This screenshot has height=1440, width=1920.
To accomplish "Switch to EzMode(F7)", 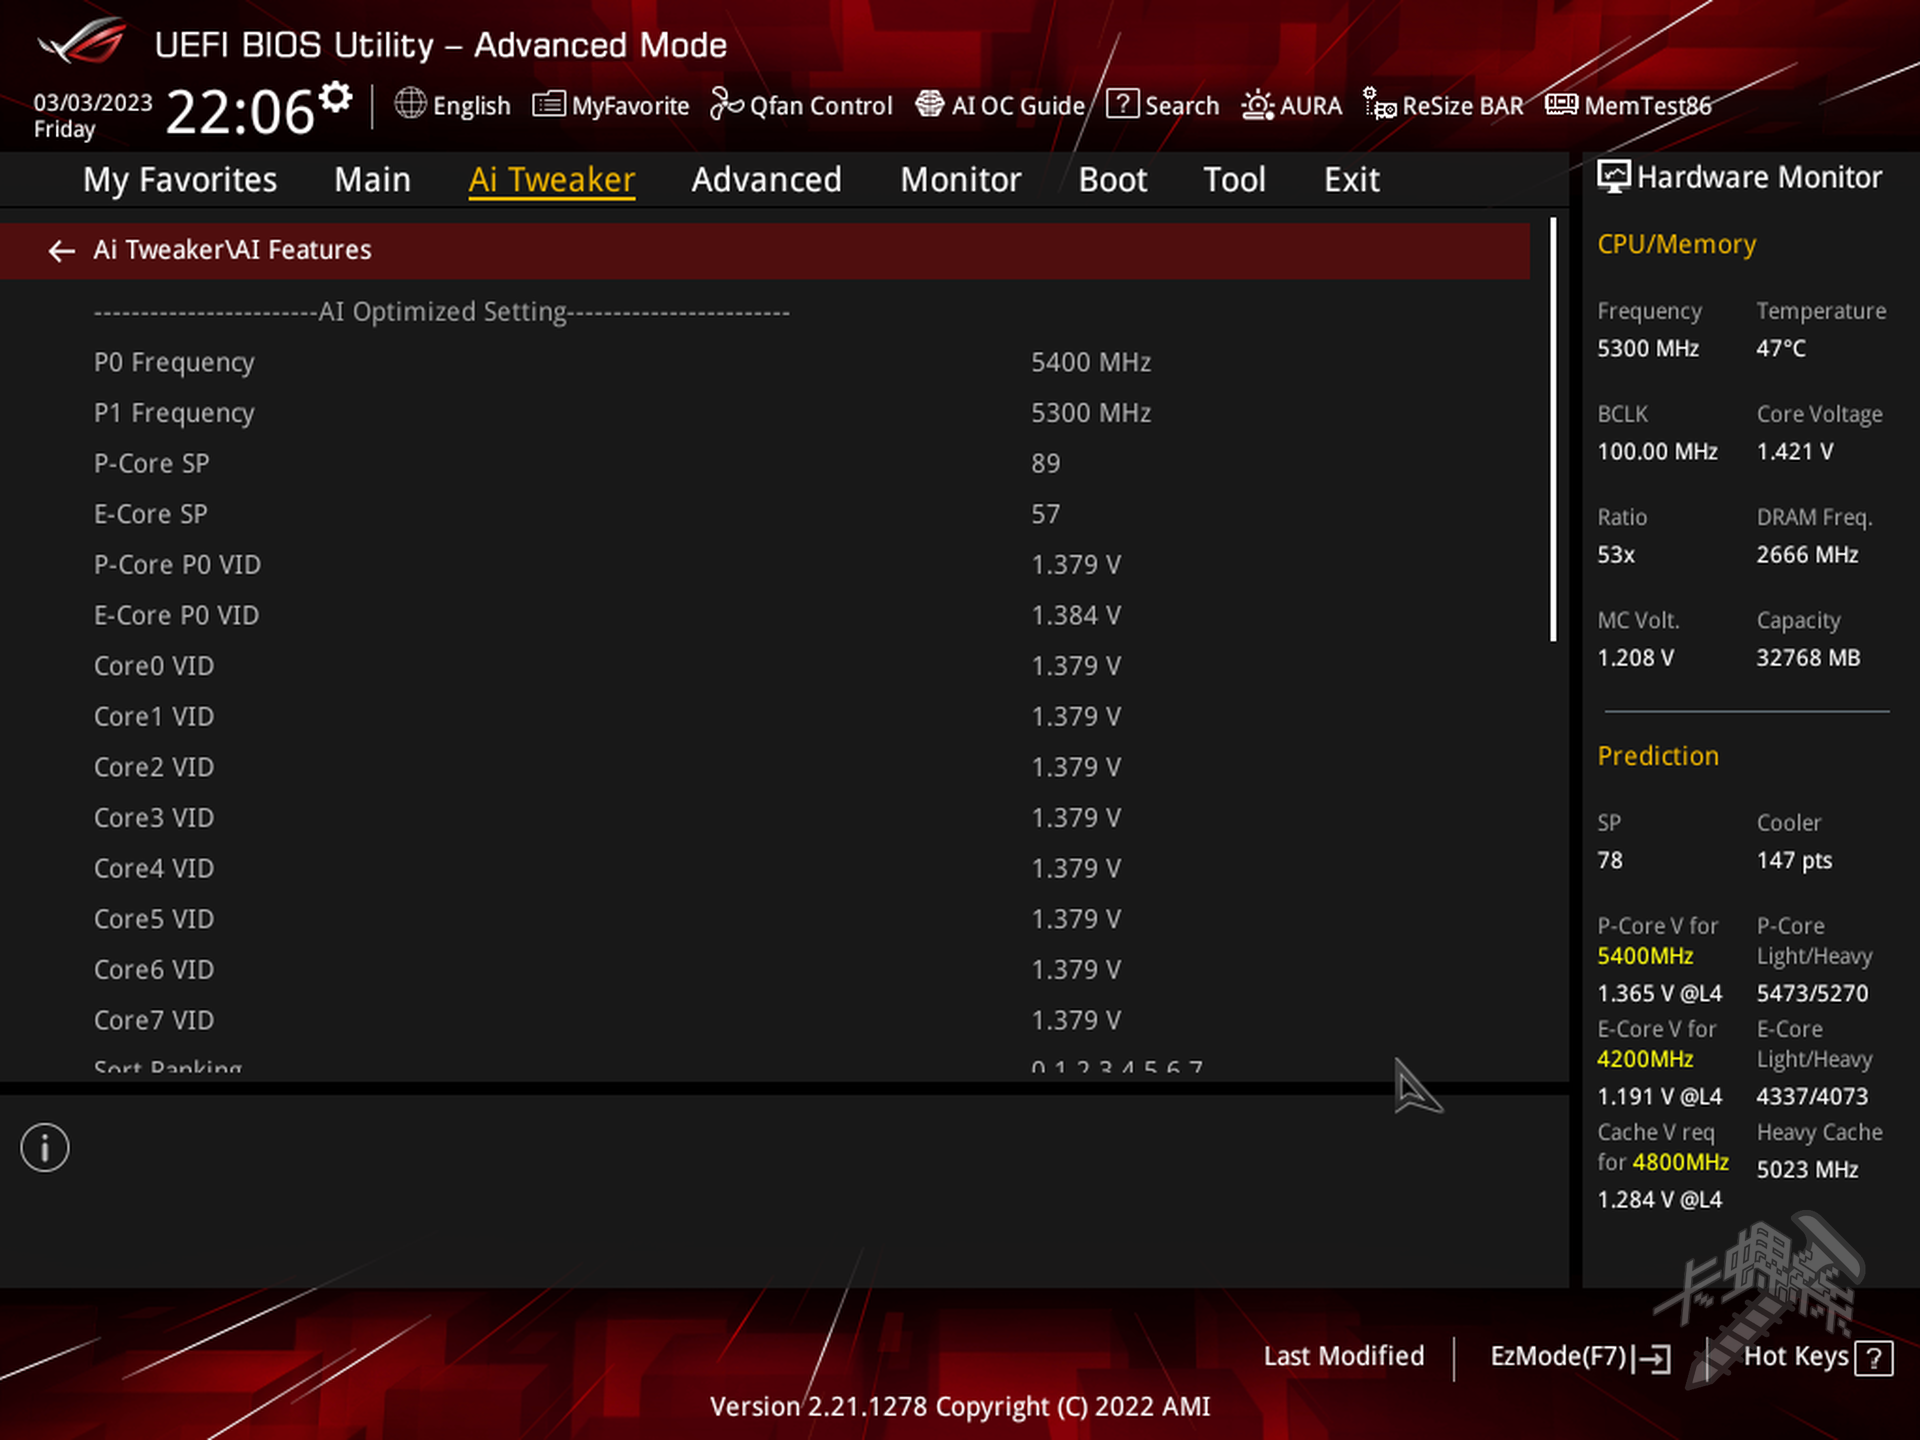I will pyautogui.click(x=1580, y=1357).
